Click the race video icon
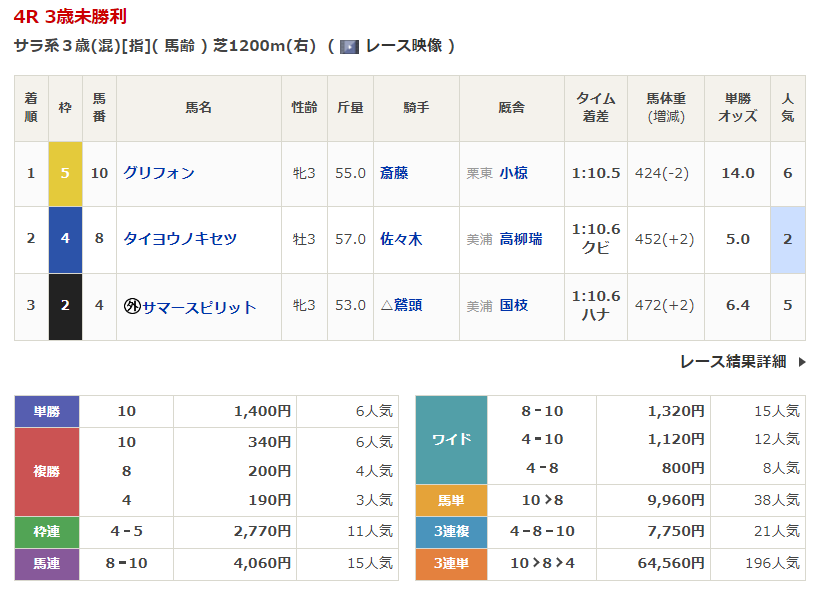 pyautogui.click(x=349, y=46)
